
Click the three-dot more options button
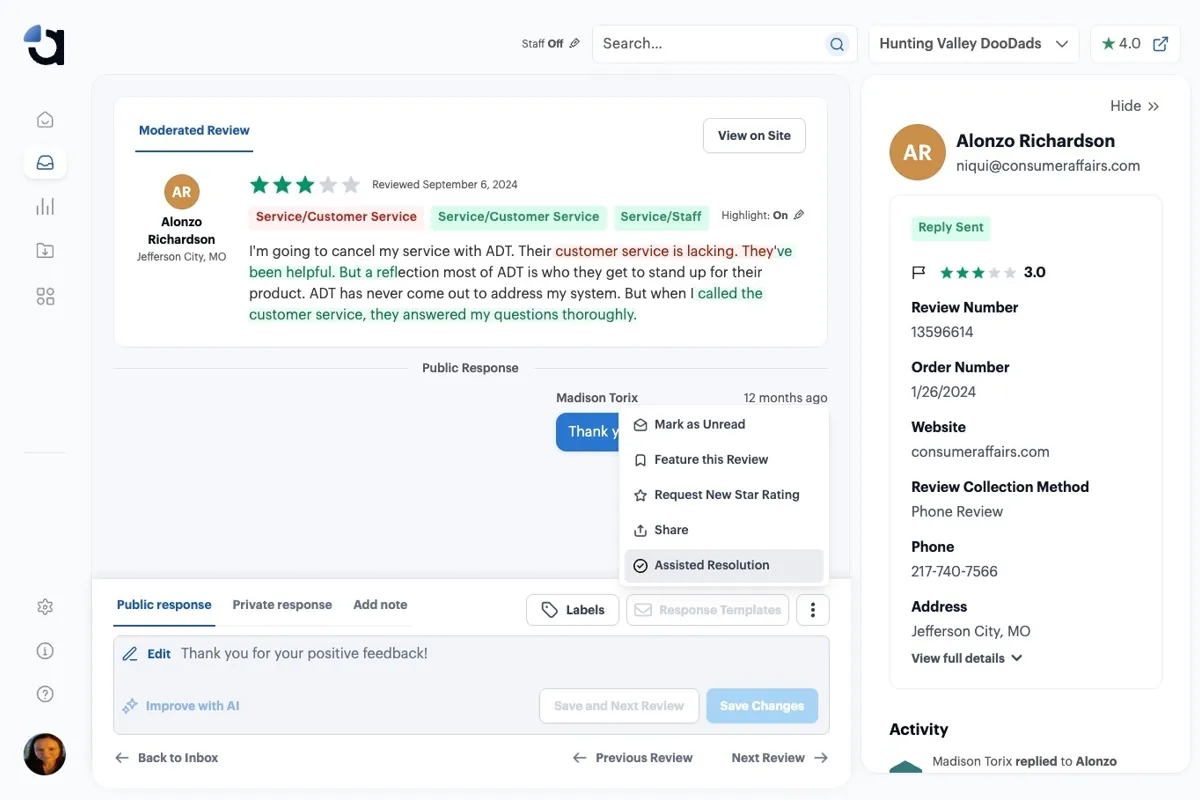point(813,610)
